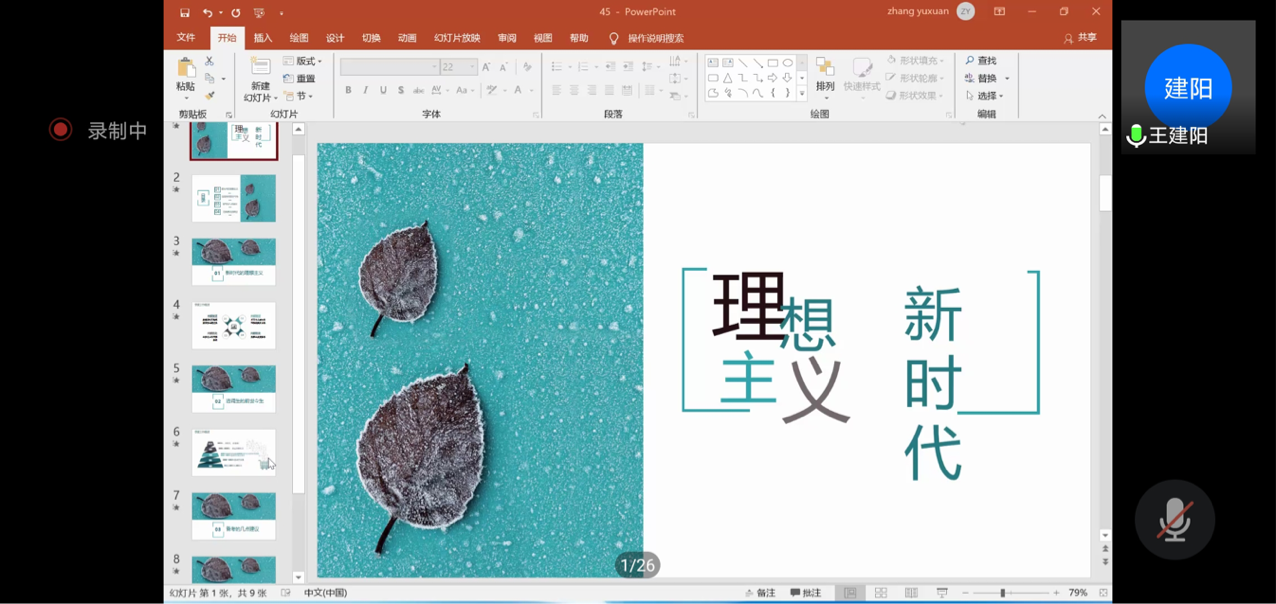The height and width of the screenshot is (604, 1276).
Task: Click the Share (共享) button
Action: (1080, 38)
